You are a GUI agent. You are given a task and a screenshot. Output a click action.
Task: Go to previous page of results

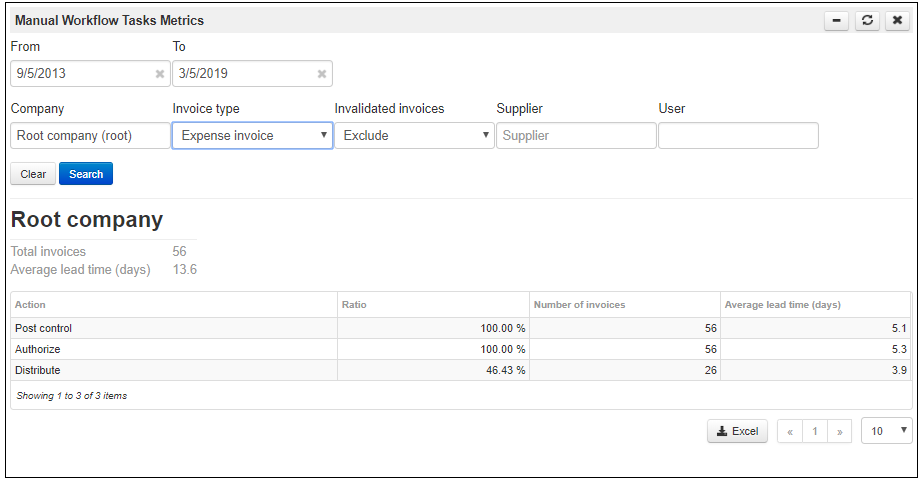pyautogui.click(x=790, y=431)
